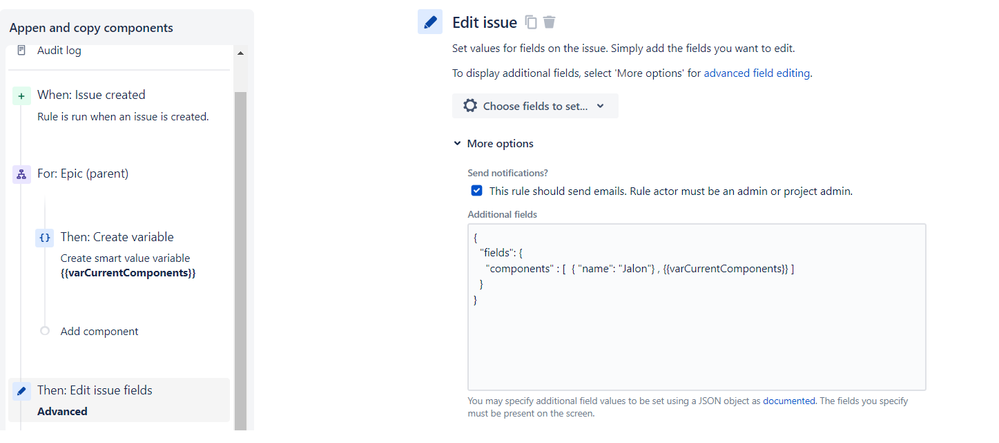The height and width of the screenshot is (443, 999).
Task: Click the duplicate (copy) icon beside Edit issue
Action: (x=531, y=22)
